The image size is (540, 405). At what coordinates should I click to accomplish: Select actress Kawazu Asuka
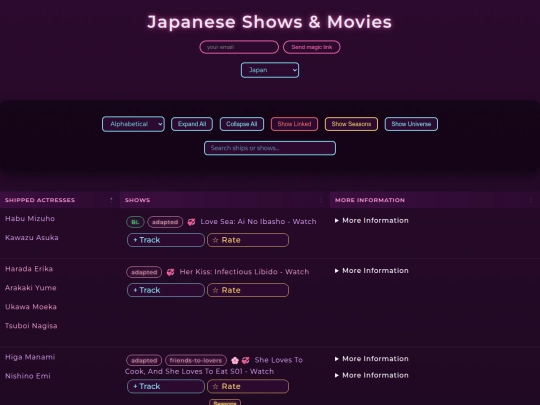click(x=32, y=238)
